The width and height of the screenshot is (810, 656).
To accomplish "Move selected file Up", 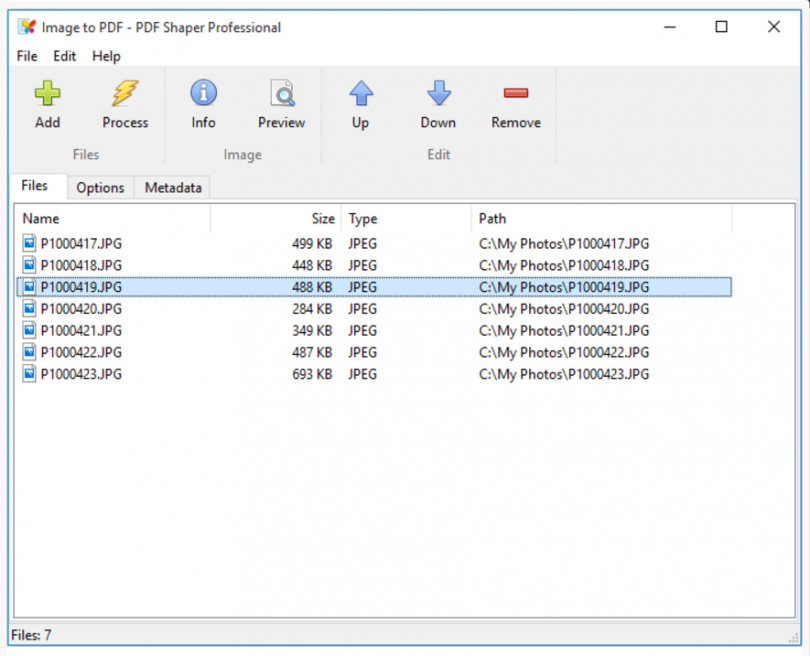I will pyautogui.click(x=361, y=93).
